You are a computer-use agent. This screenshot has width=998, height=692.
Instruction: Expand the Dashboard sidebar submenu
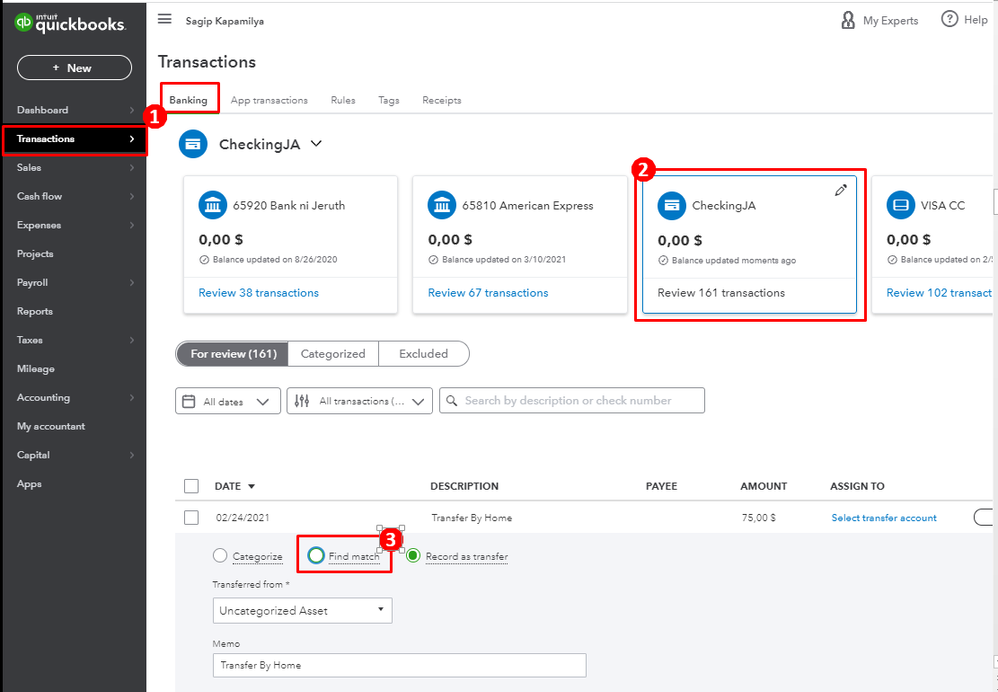(132, 110)
